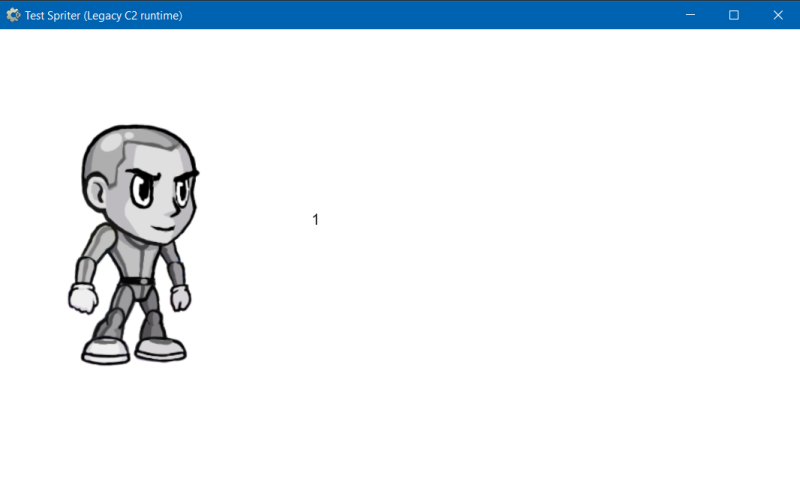The image size is (800, 478).
Task: Click the character's eye on the right
Action: click(181, 193)
